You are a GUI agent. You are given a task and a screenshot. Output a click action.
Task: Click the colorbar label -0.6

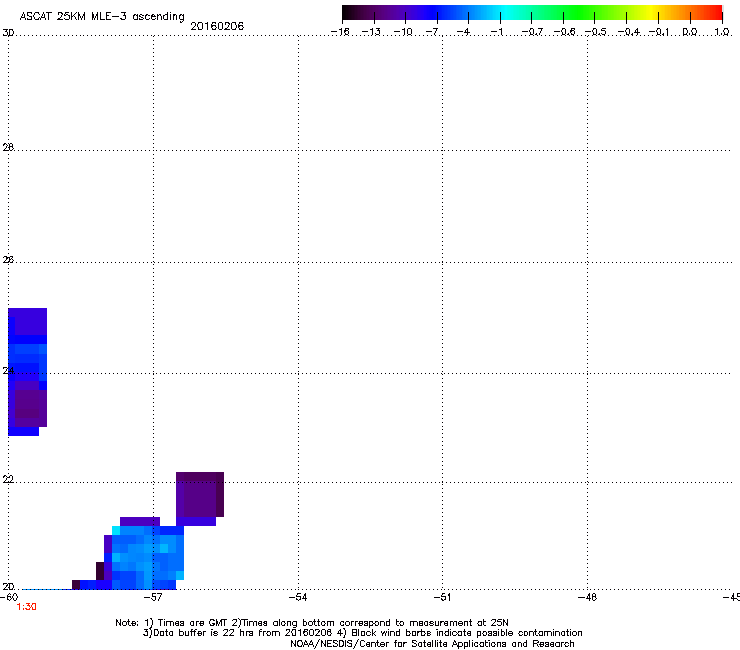[x=564, y=32]
